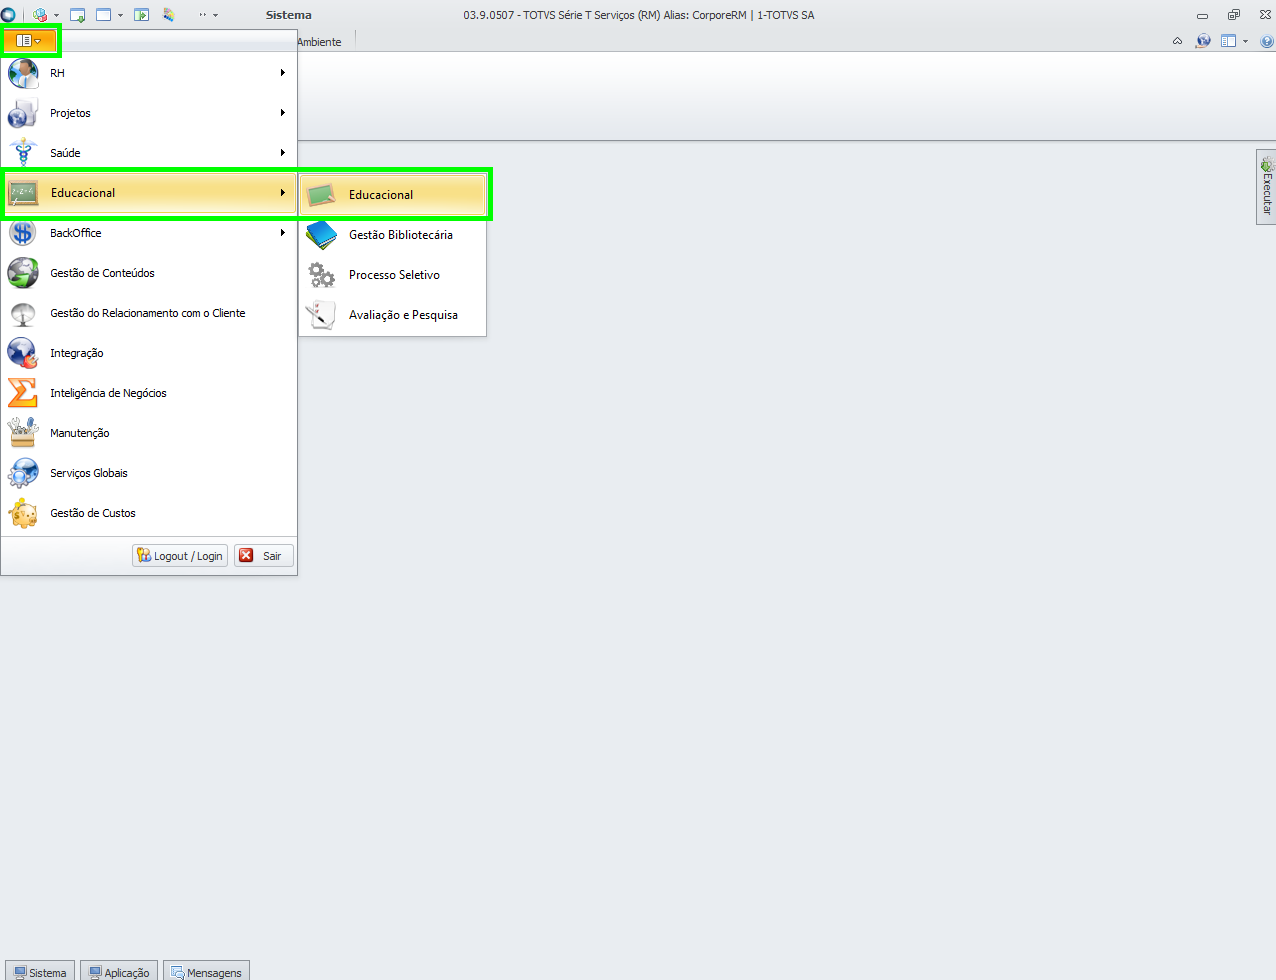
Task: Open the Integração menu entry
Action: click(x=149, y=353)
